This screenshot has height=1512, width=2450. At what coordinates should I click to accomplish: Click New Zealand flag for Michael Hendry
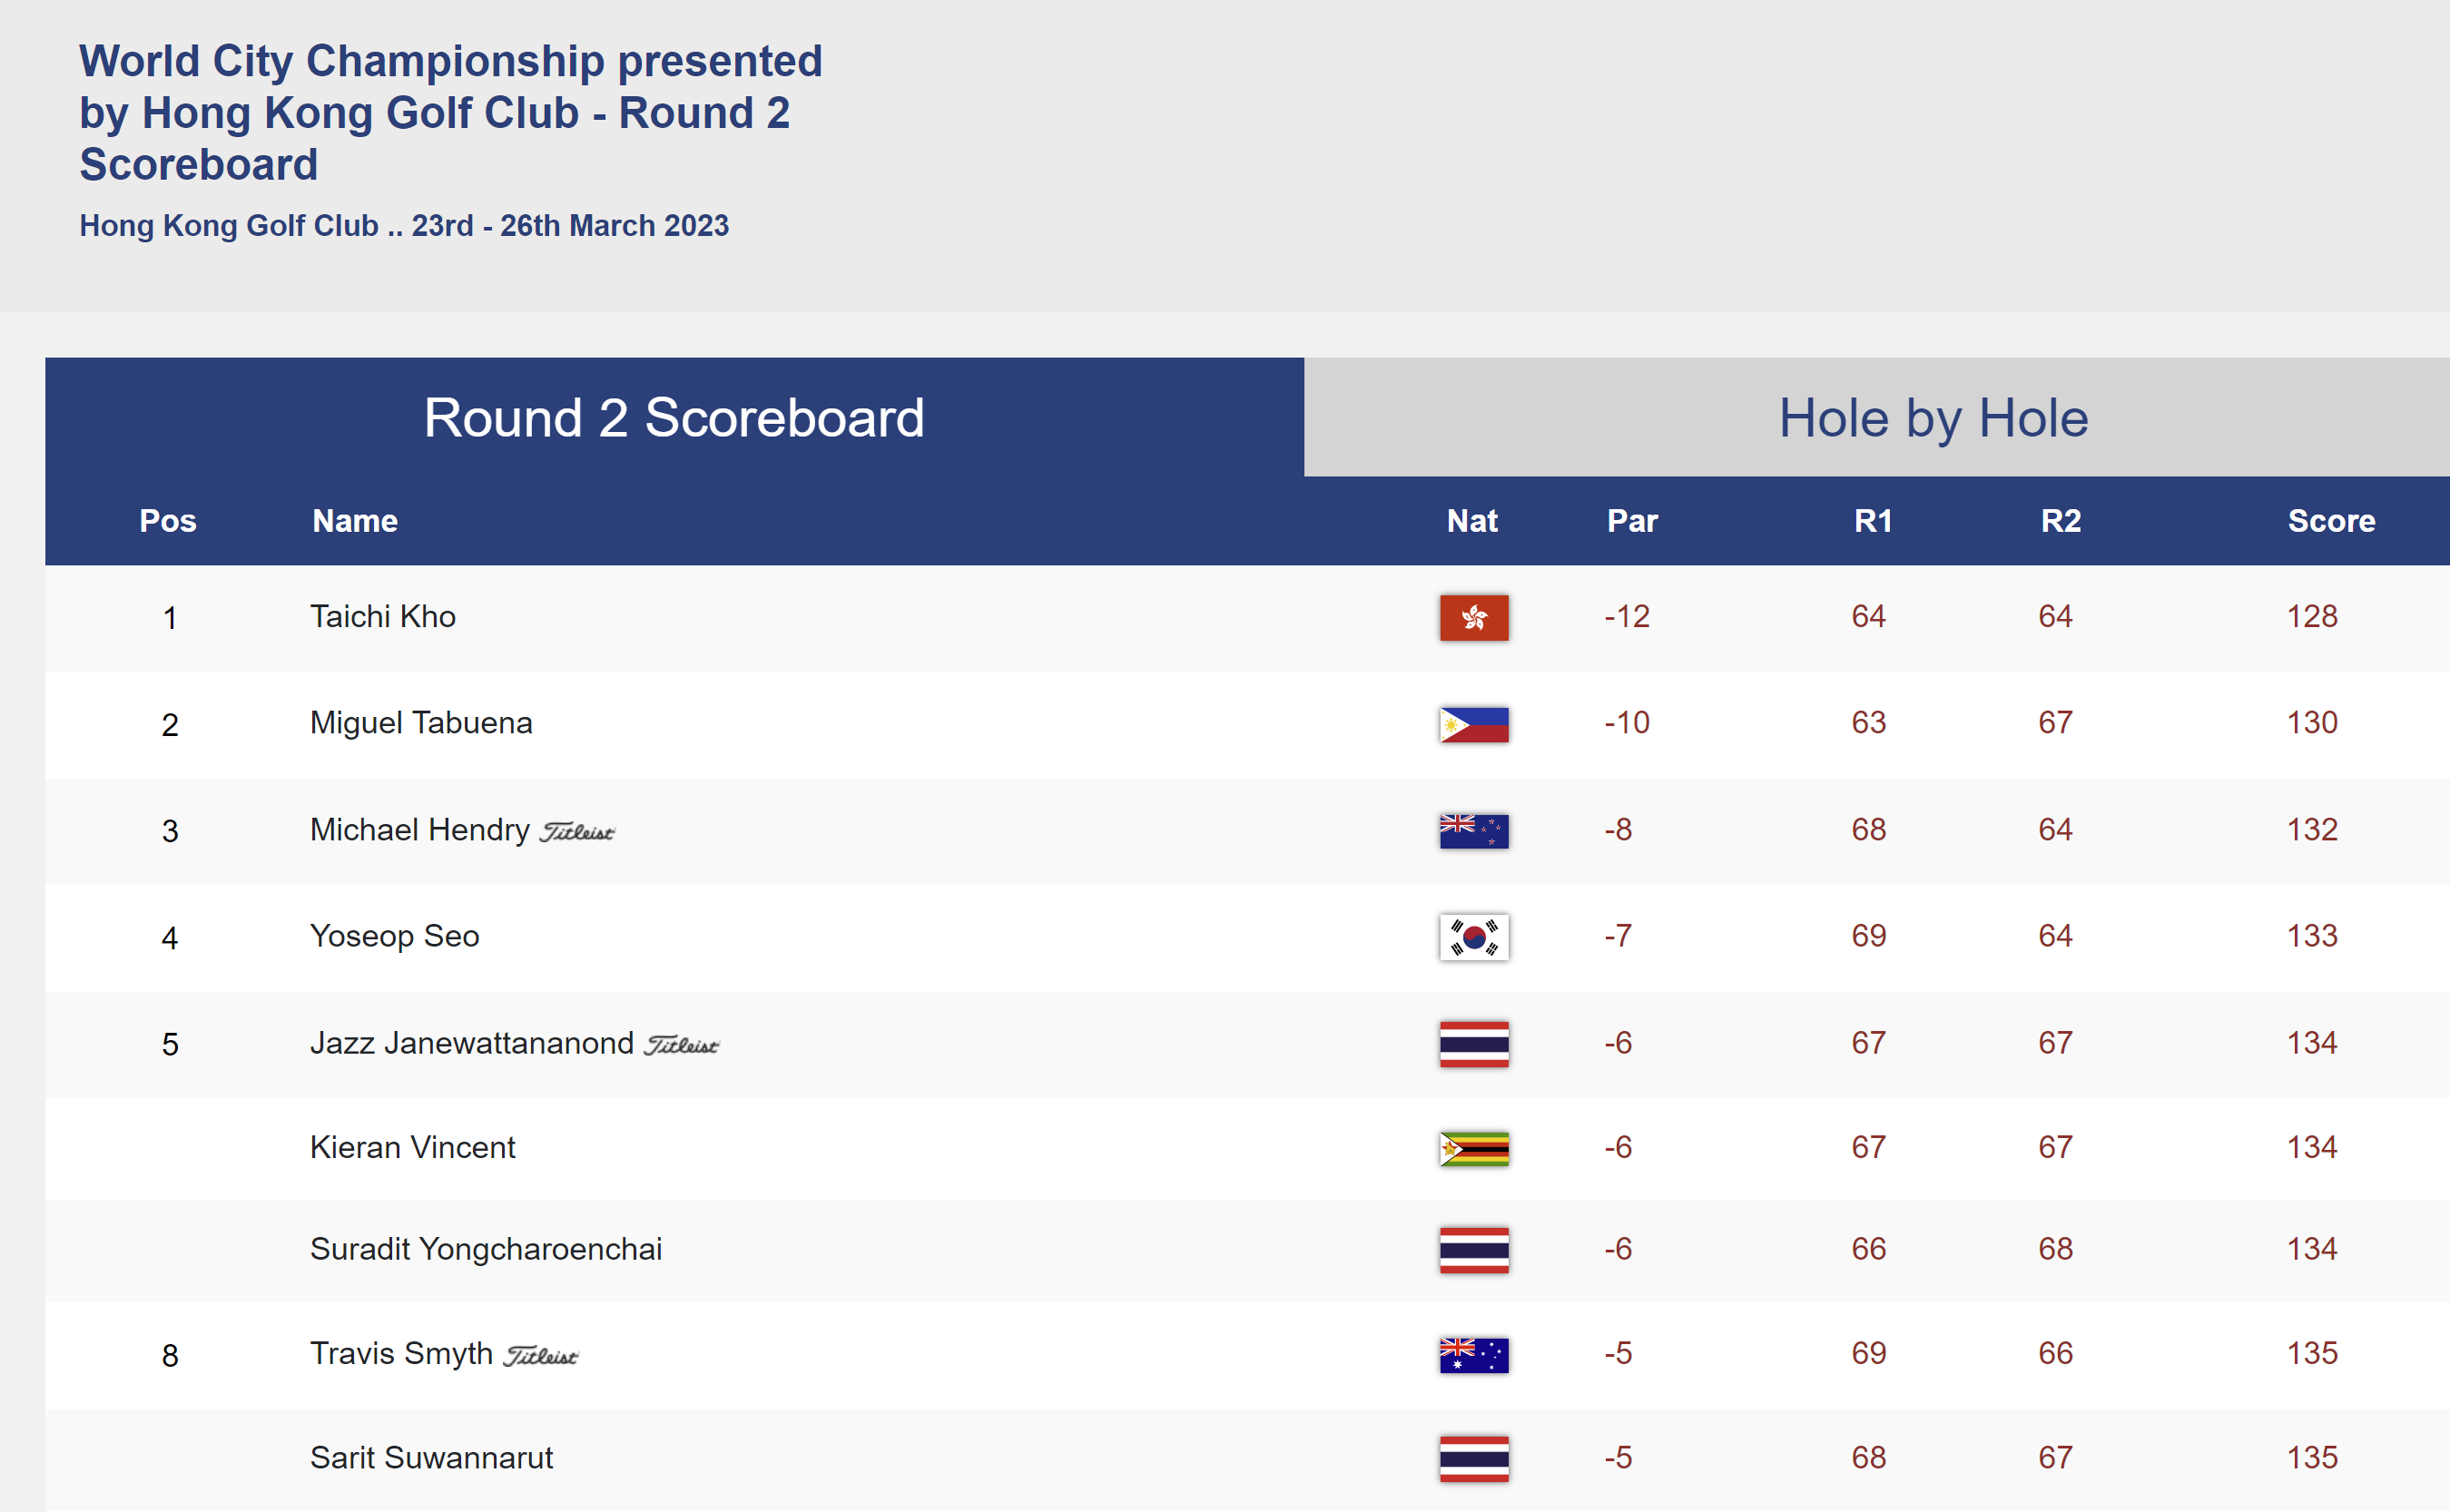pyautogui.click(x=1473, y=830)
